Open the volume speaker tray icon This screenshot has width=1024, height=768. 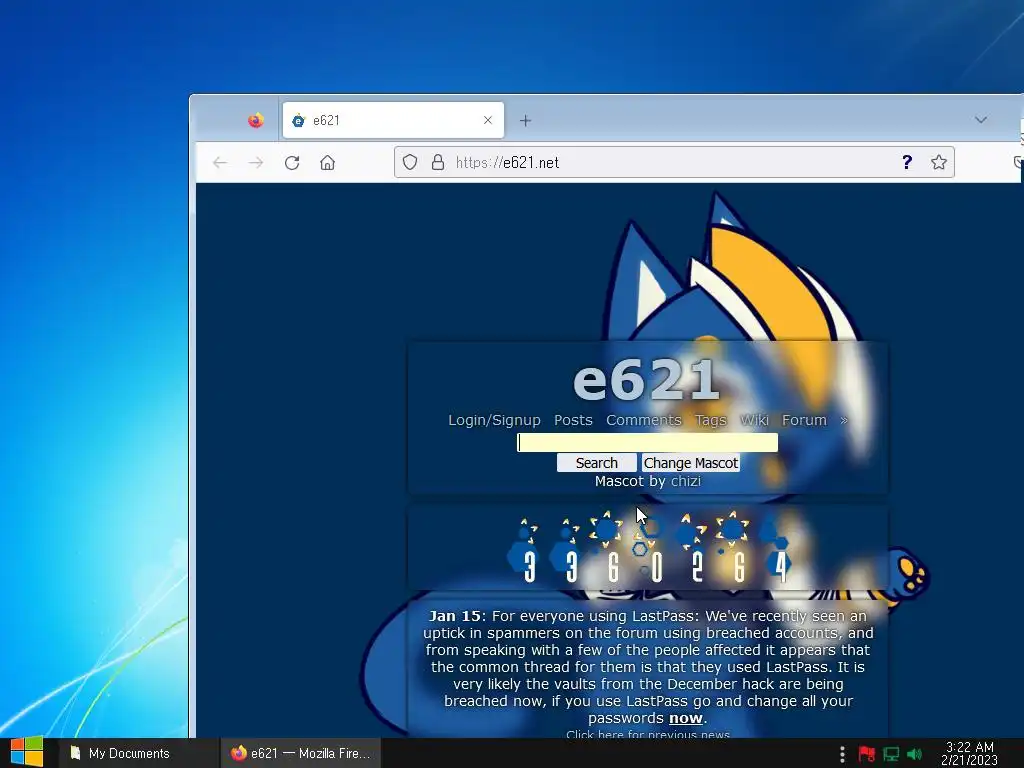click(914, 754)
